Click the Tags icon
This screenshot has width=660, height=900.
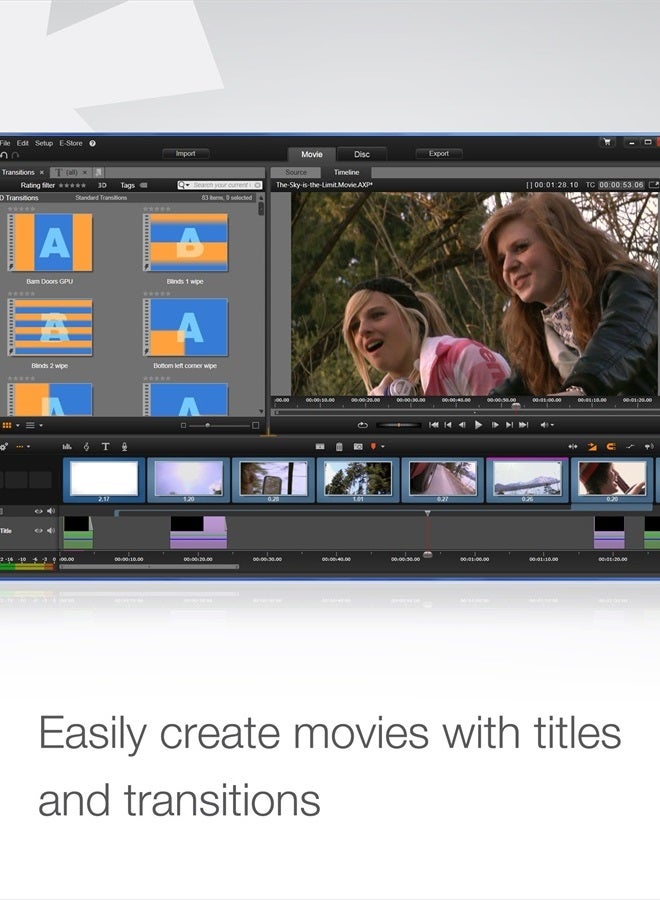[x=143, y=185]
